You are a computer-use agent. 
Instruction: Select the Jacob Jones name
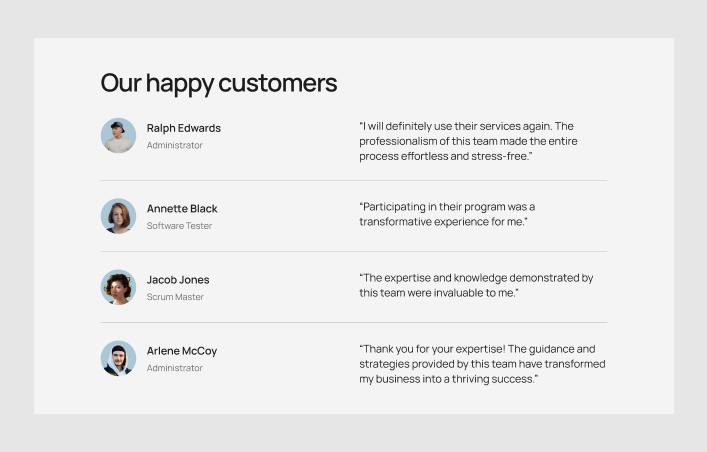click(178, 280)
